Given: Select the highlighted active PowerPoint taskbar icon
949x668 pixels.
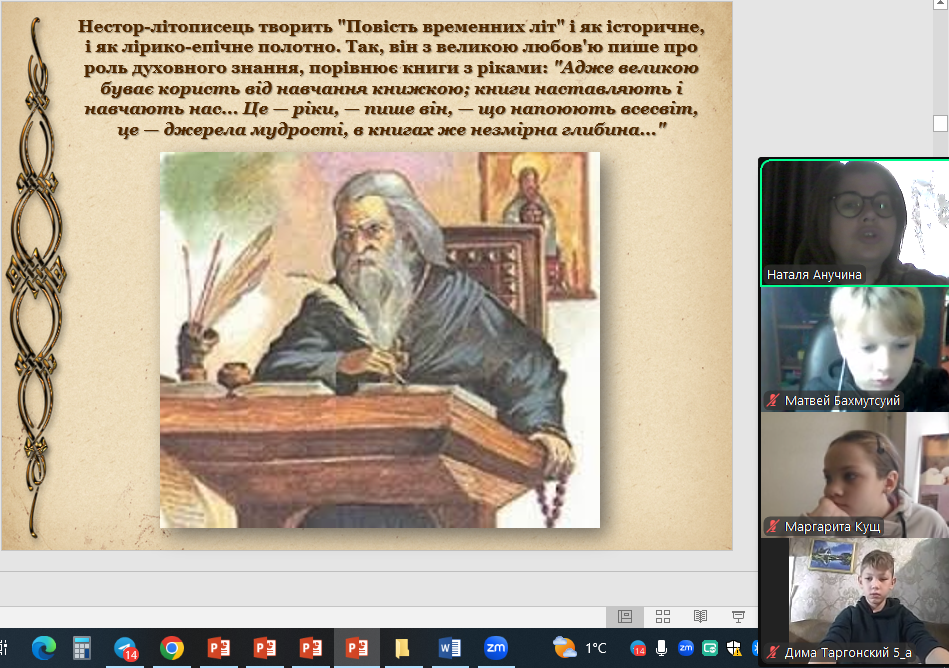Looking at the screenshot, I should (x=357, y=648).
